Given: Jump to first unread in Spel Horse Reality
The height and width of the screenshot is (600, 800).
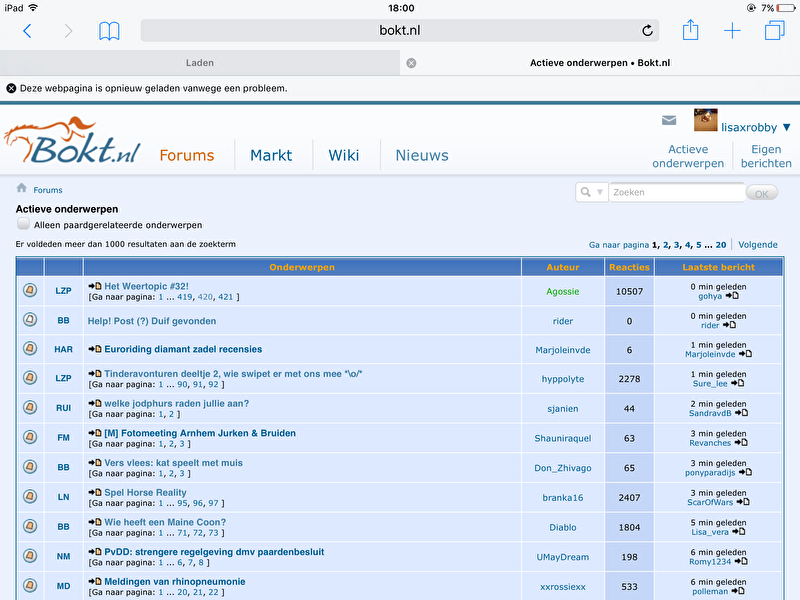Looking at the screenshot, I should [95, 492].
